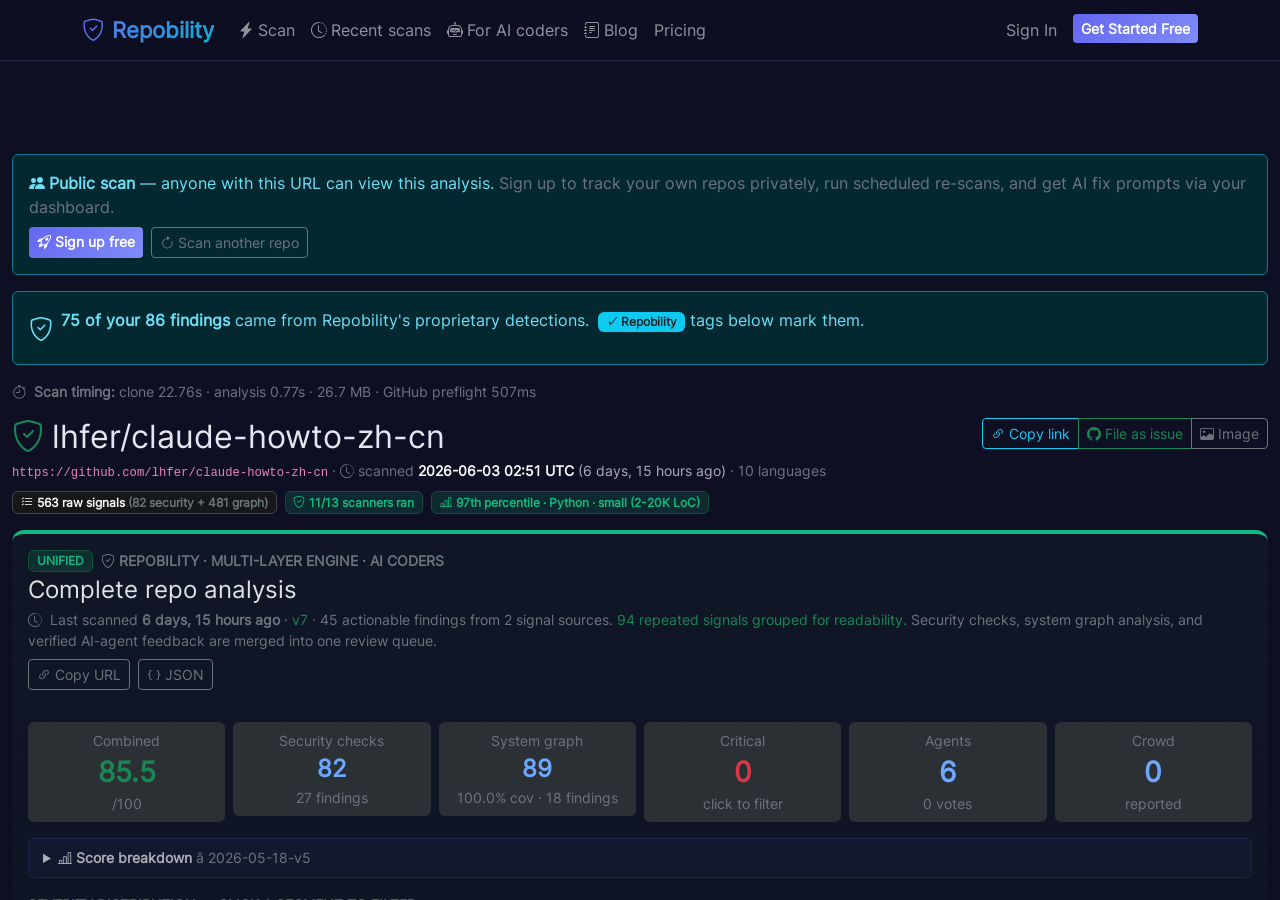Viewport: 1280px width, 900px height.
Task: Click the clock icon before 'scanned' date
Action: pyautogui.click(x=347, y=471)
